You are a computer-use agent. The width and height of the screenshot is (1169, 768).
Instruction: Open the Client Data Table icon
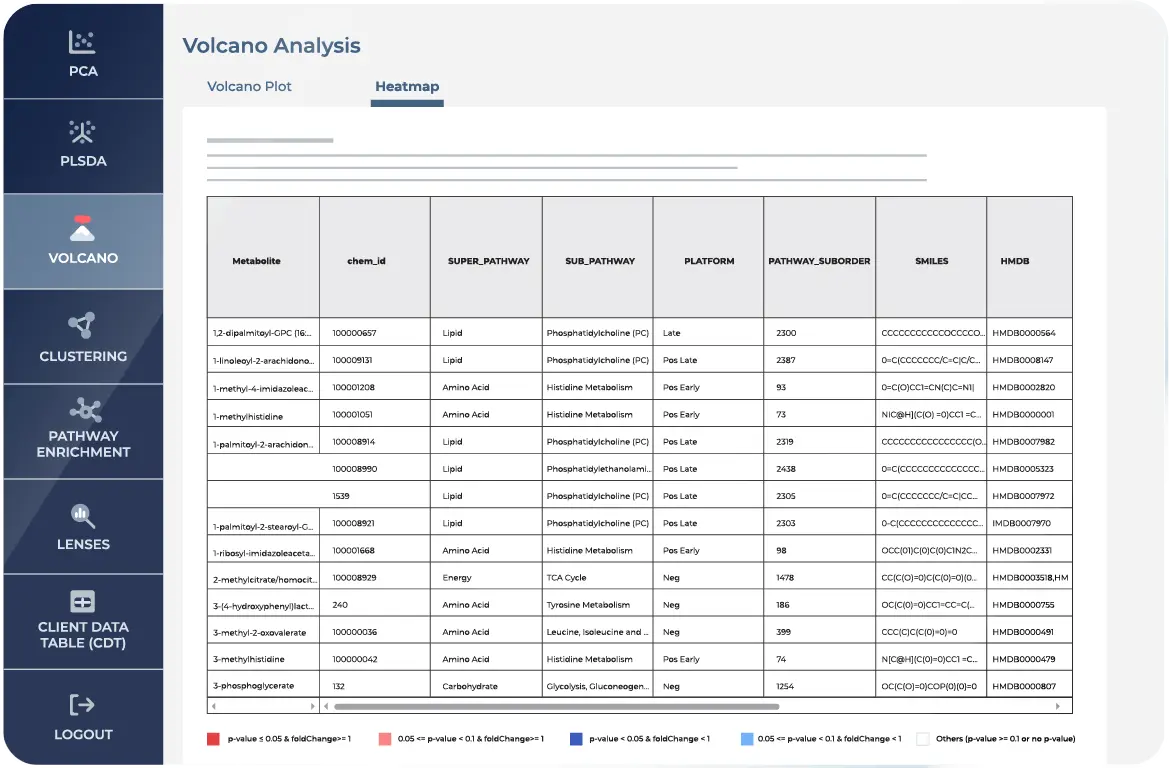82,601
